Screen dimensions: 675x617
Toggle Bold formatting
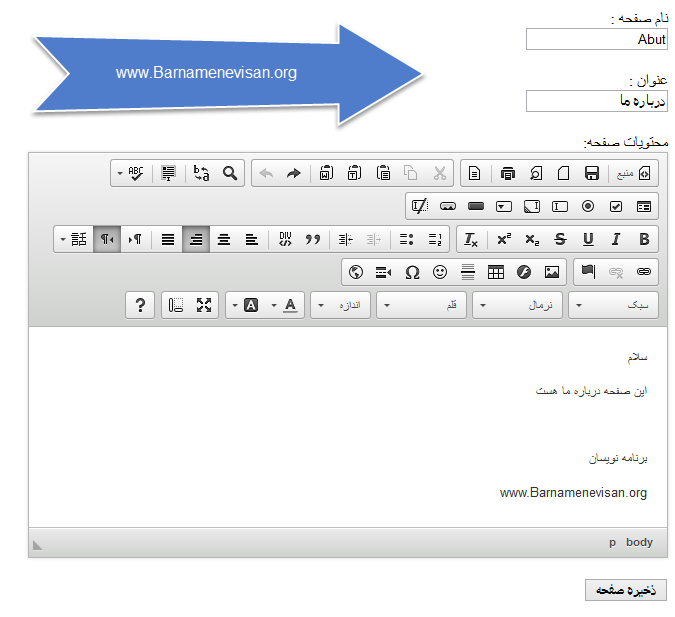[644, 239]
